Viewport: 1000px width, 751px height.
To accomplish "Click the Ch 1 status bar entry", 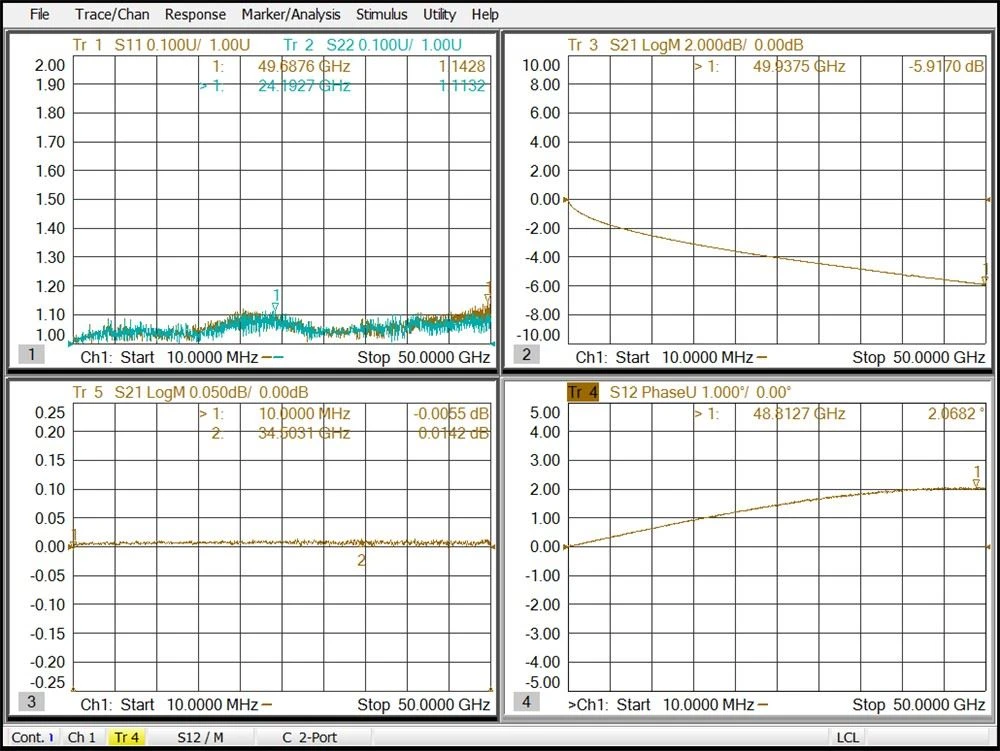I will coord(82,737).
